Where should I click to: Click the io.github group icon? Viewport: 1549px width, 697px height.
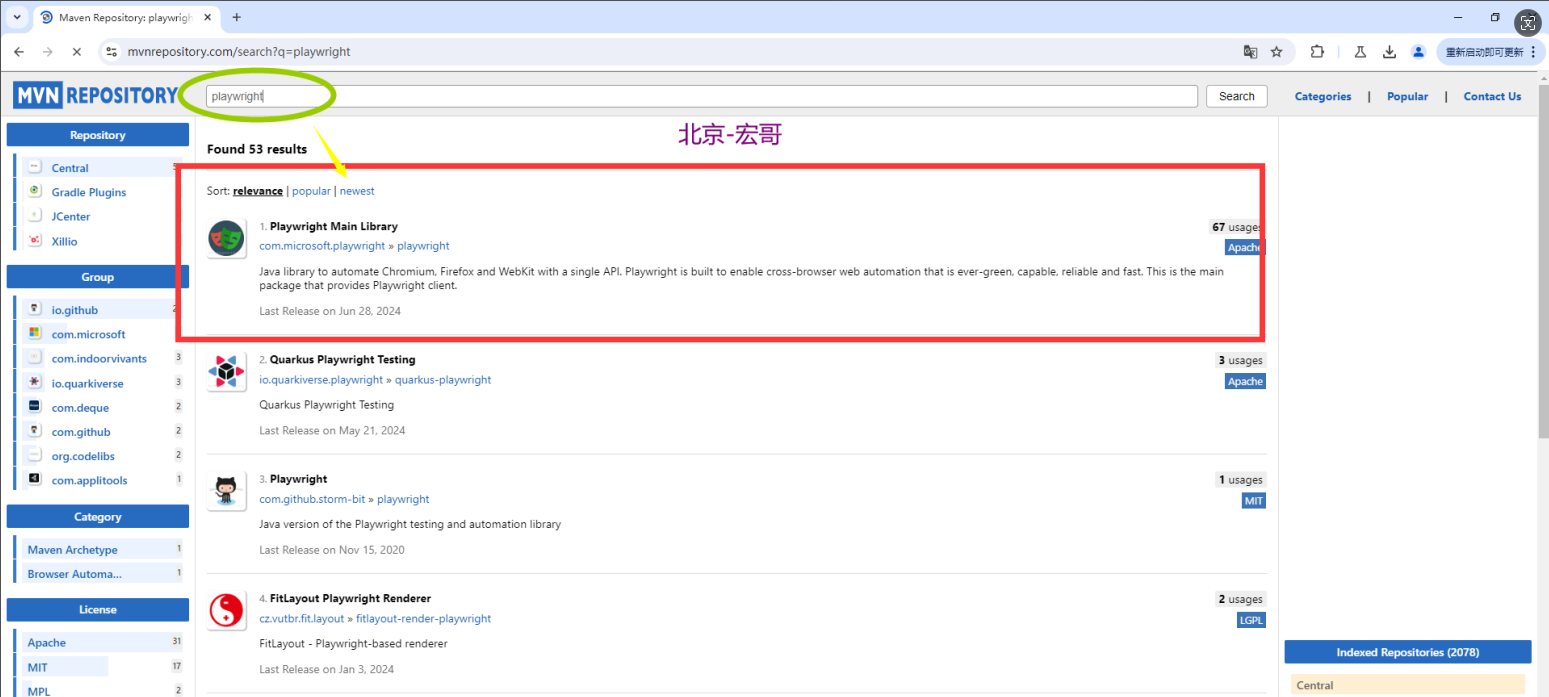point(34,309)
